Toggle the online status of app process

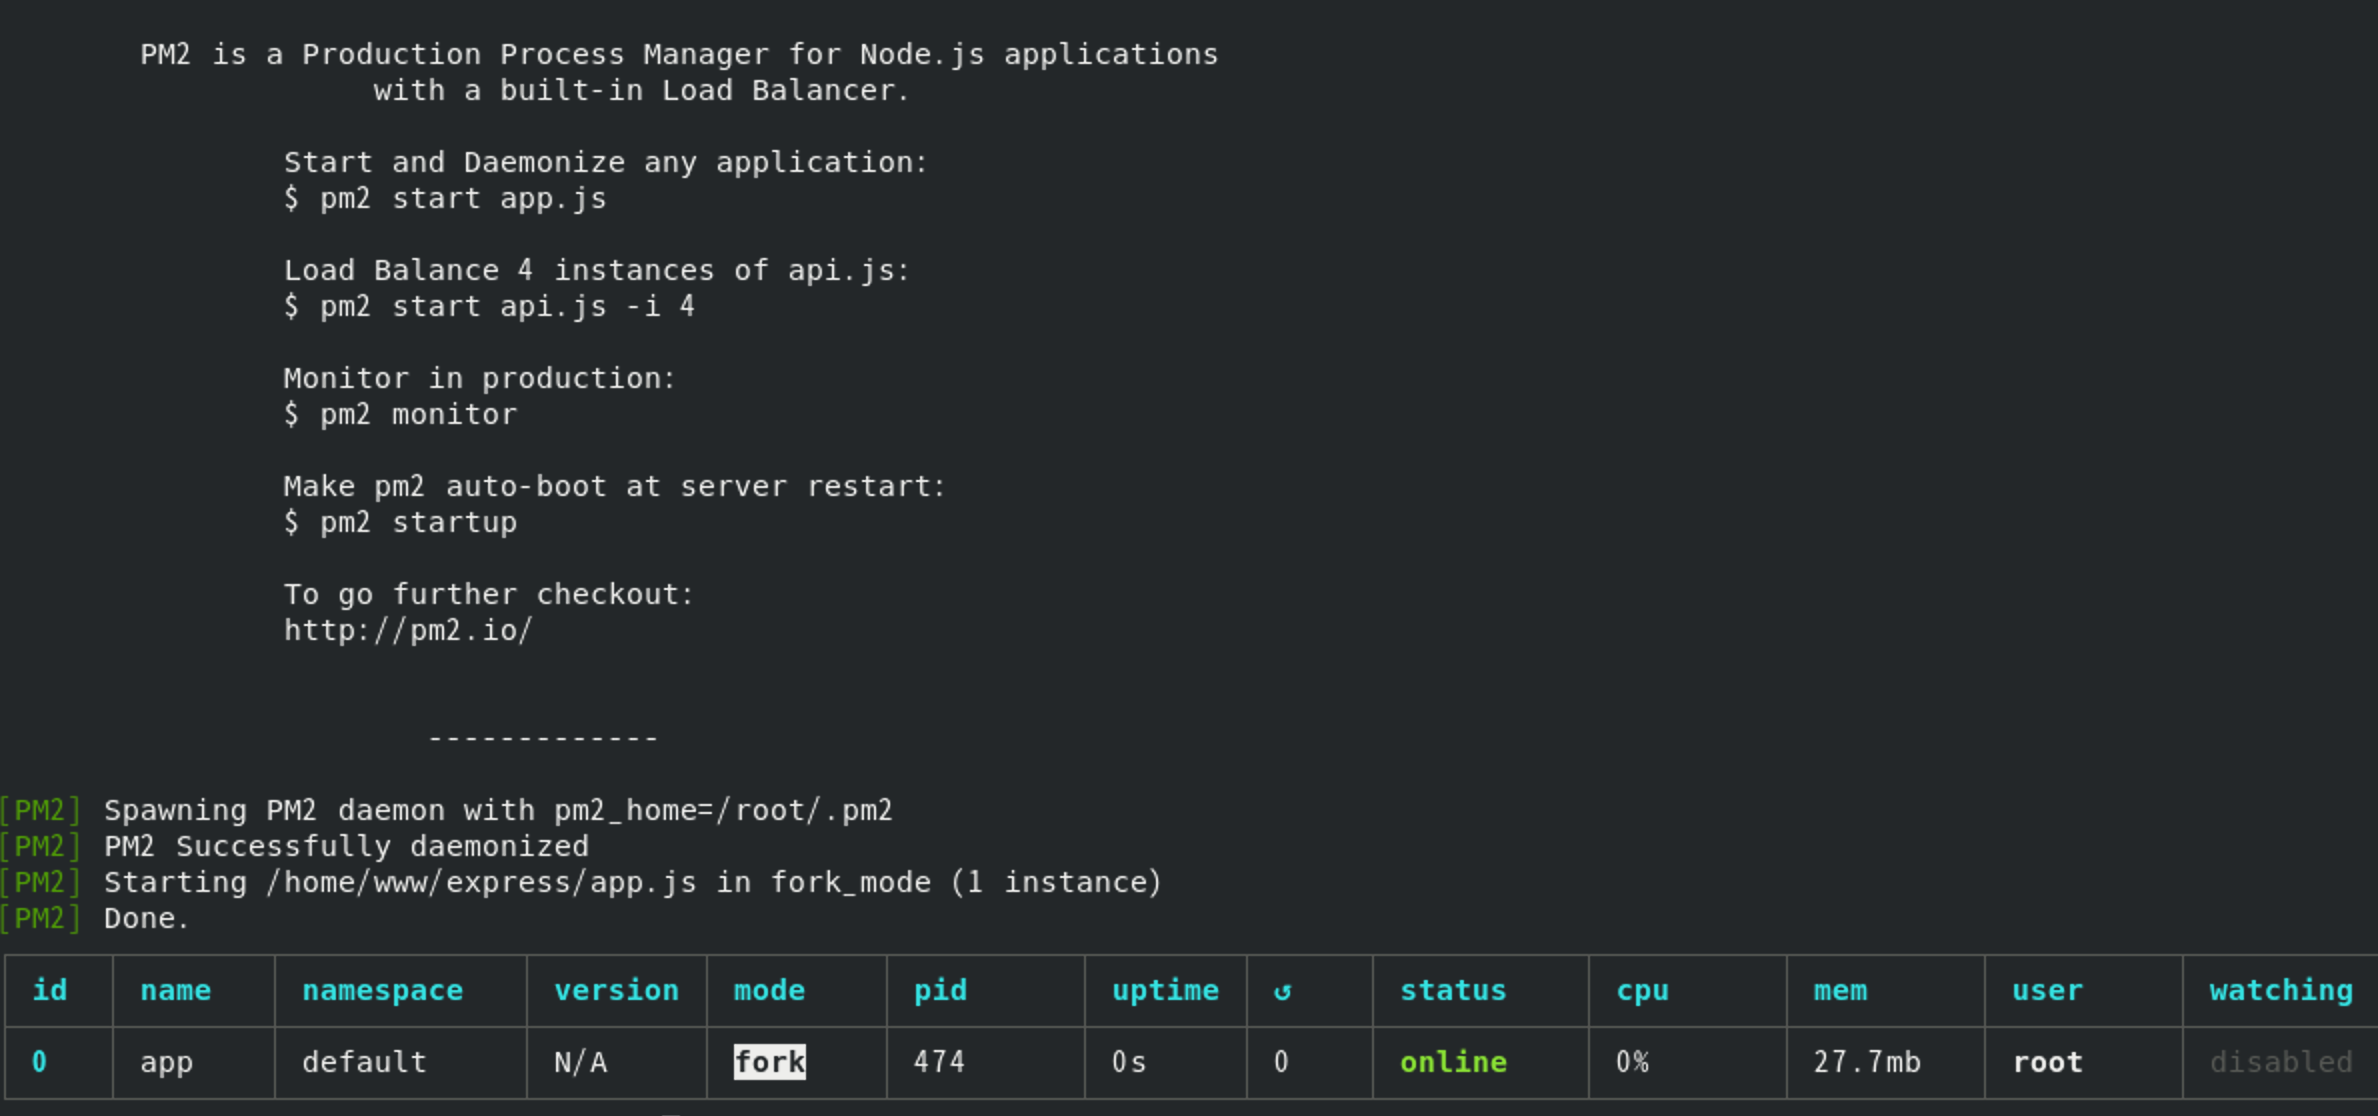[1452, 1062]
